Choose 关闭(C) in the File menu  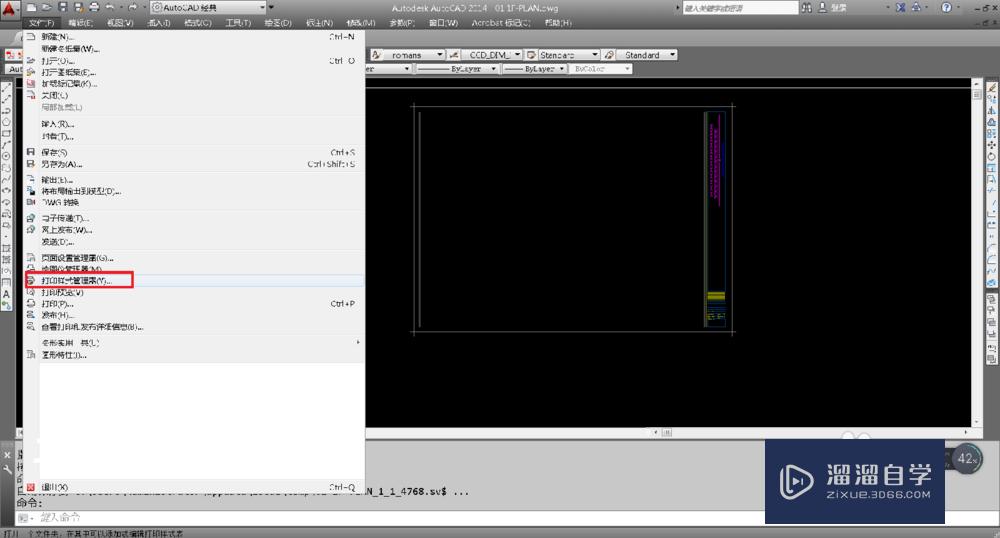195,96
